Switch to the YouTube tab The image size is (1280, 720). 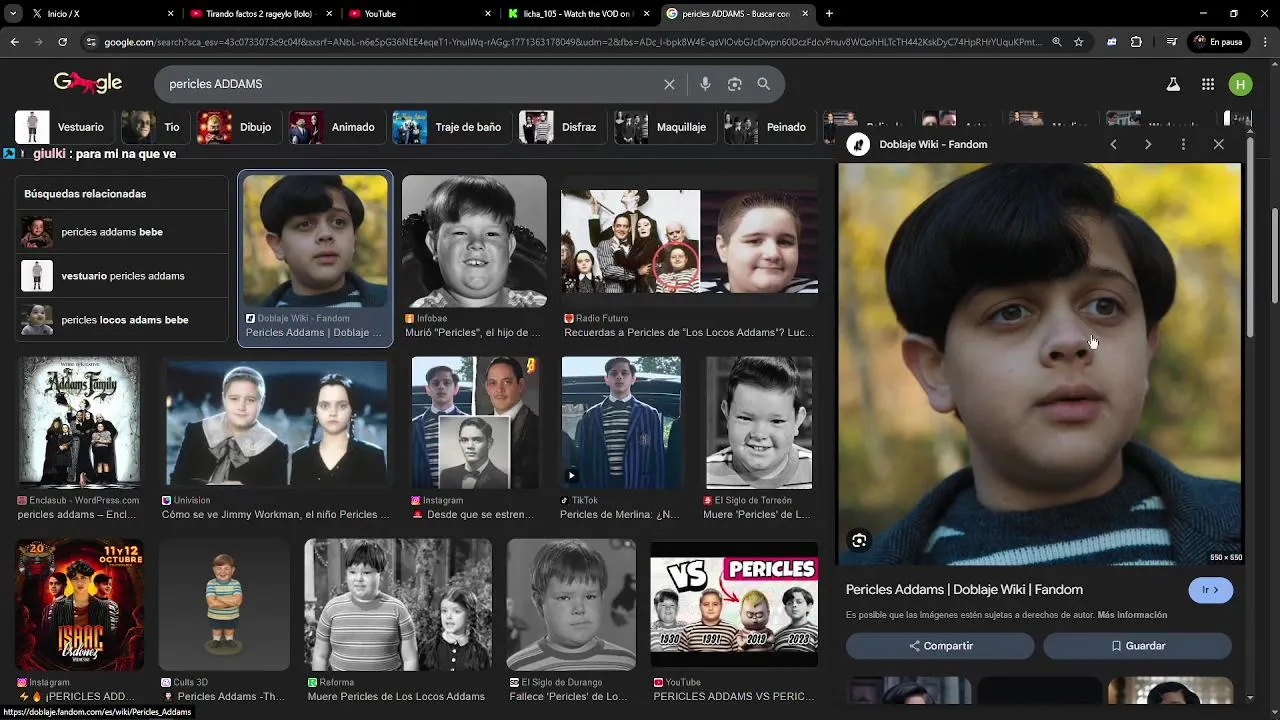[x=420, y=14]
